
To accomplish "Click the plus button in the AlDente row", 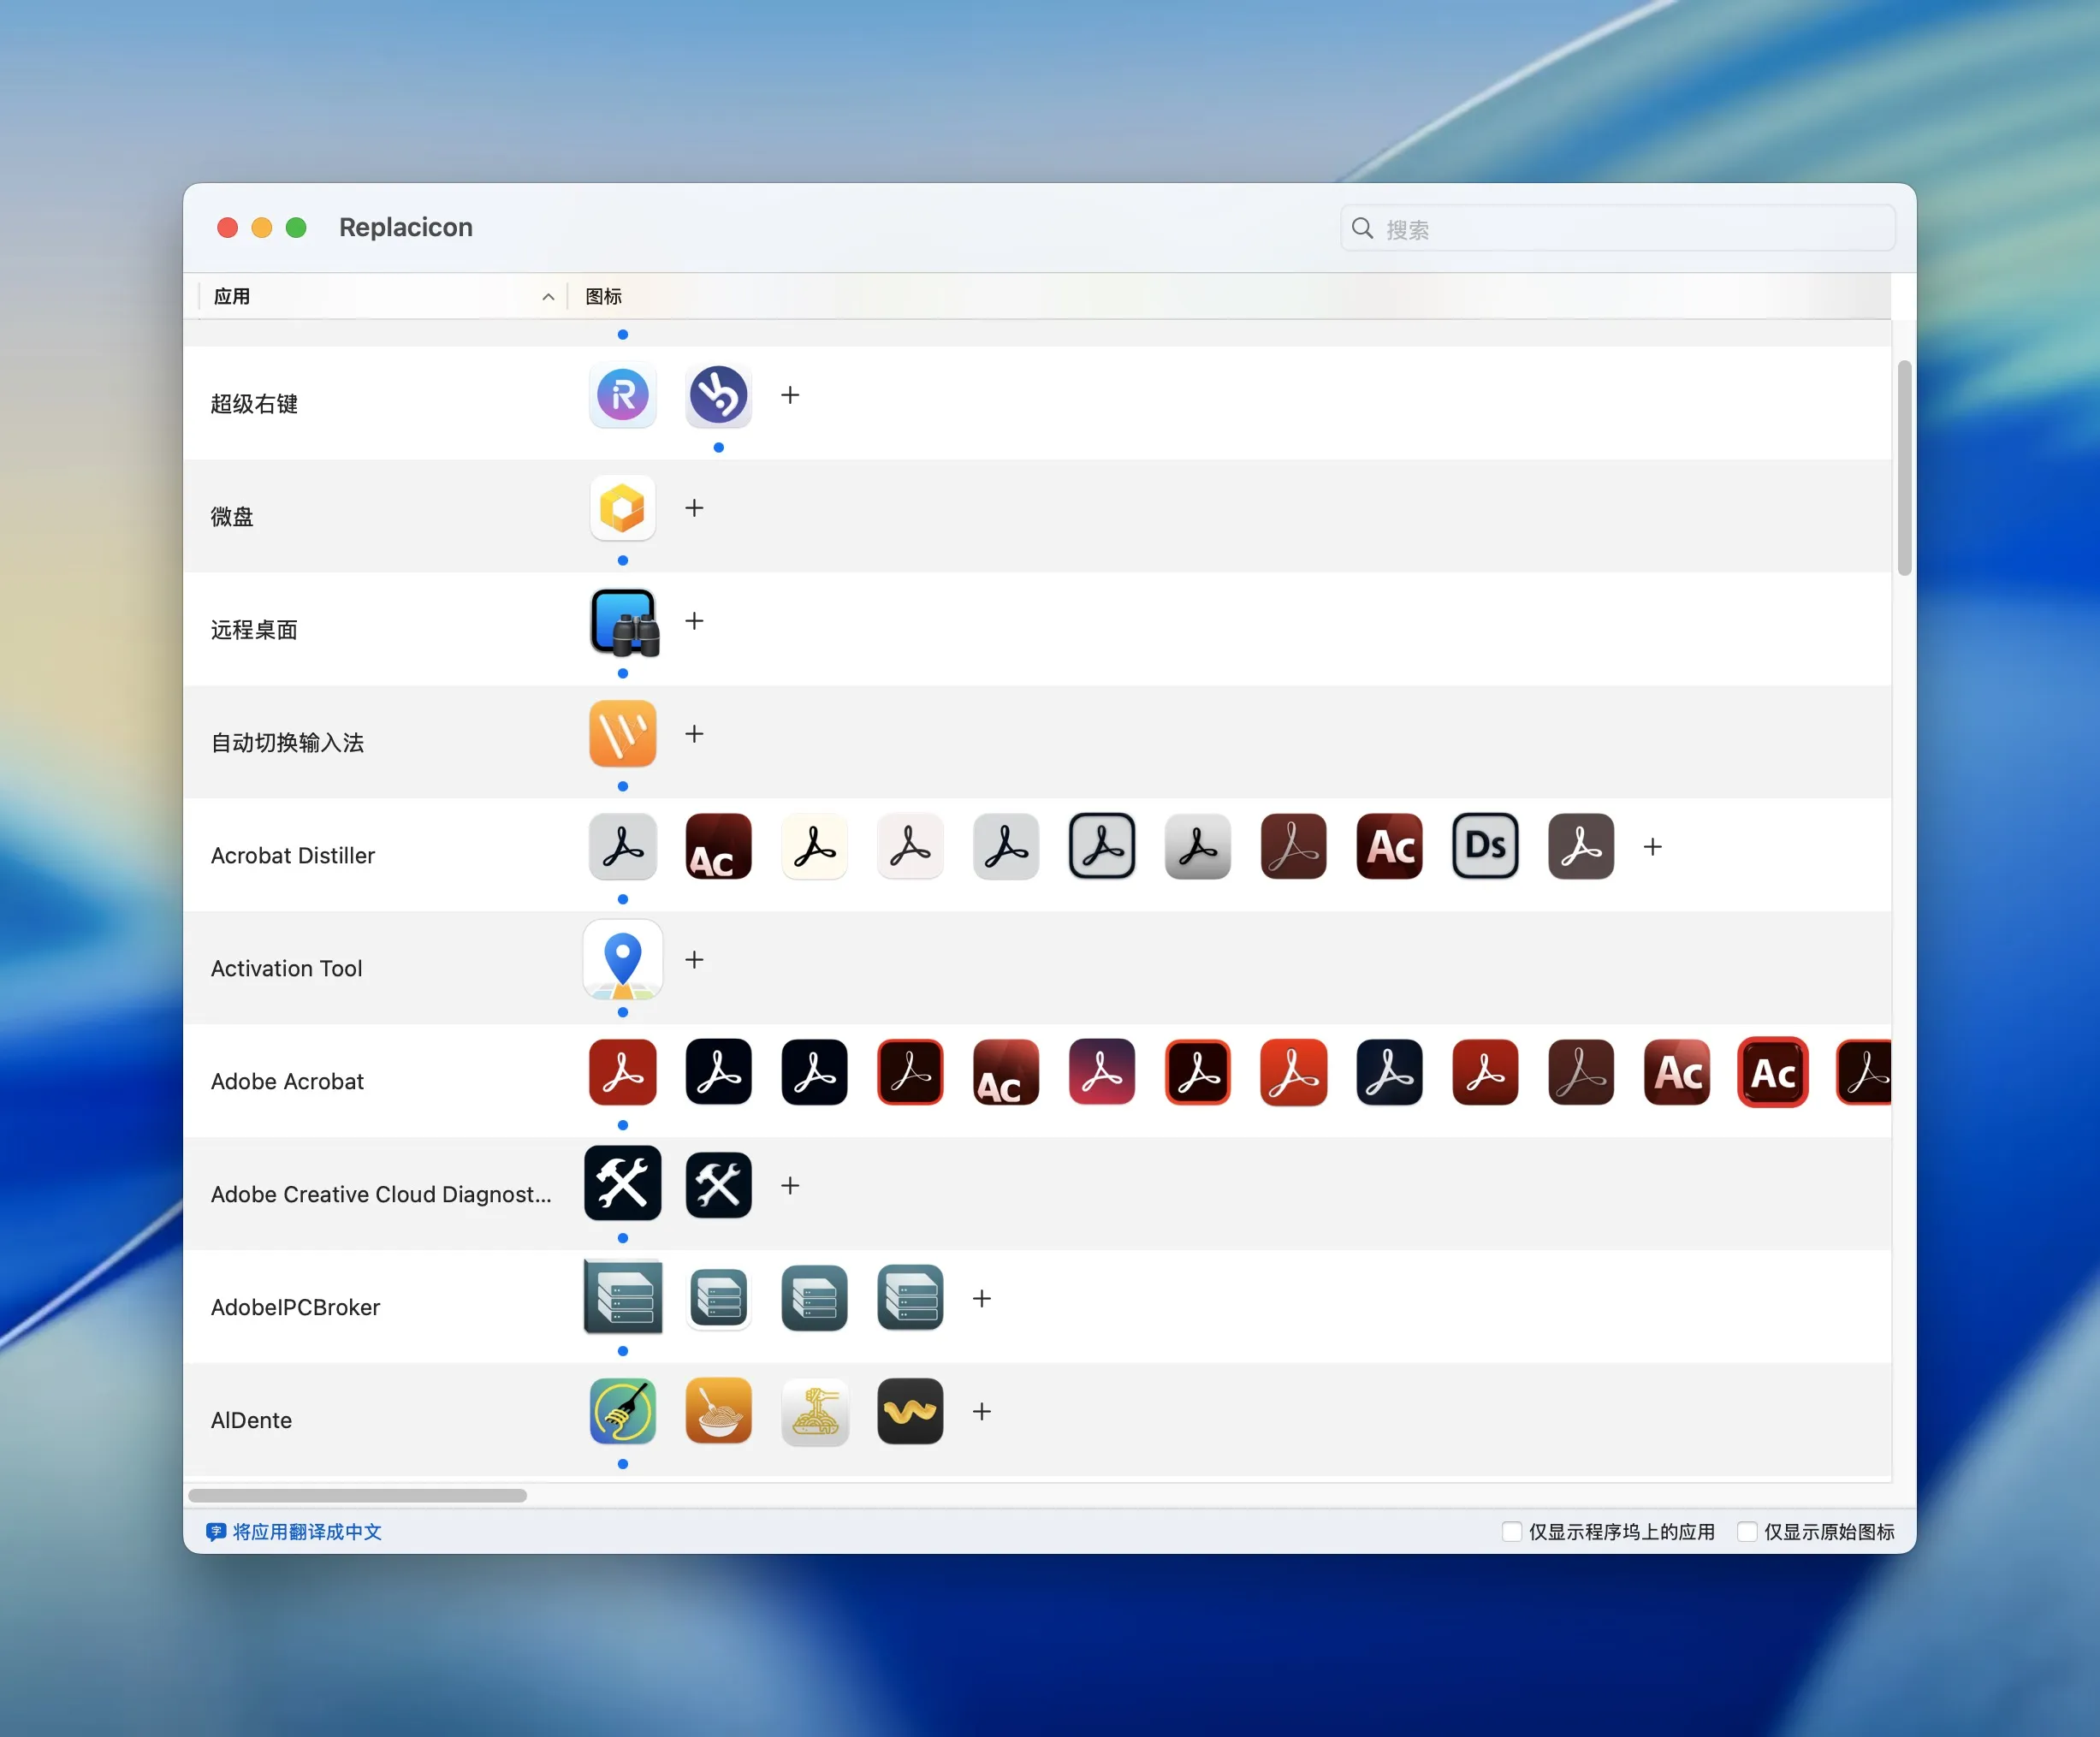I will [x=982, y=1412].
